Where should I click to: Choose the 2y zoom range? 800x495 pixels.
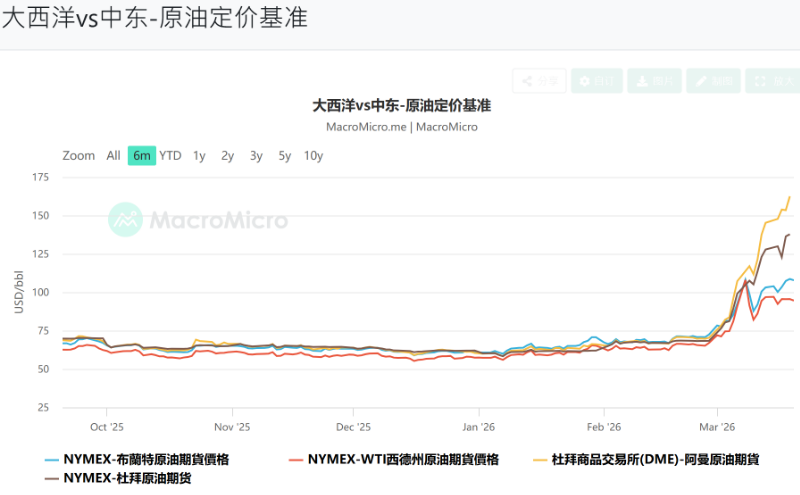point(228,155)
